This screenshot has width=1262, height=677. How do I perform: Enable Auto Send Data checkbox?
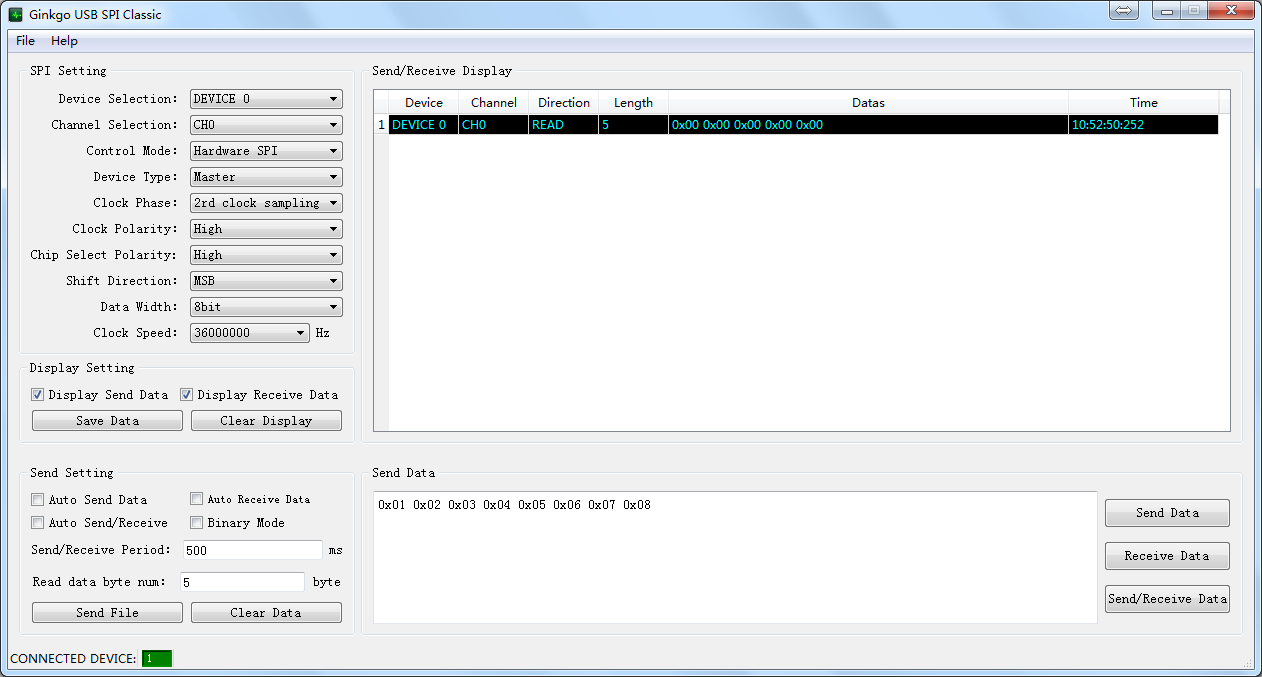(38, 499)
